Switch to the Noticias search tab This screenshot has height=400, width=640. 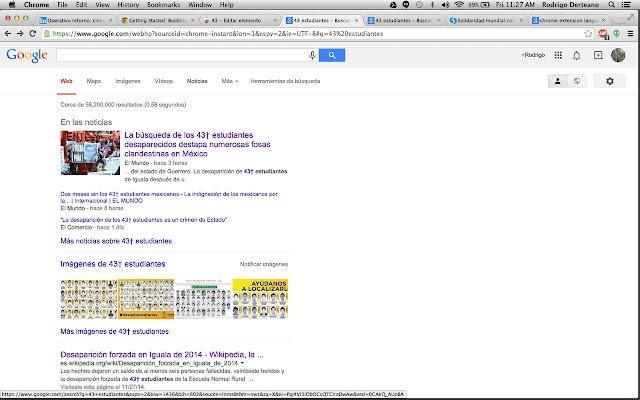click(x=197, y=81)
